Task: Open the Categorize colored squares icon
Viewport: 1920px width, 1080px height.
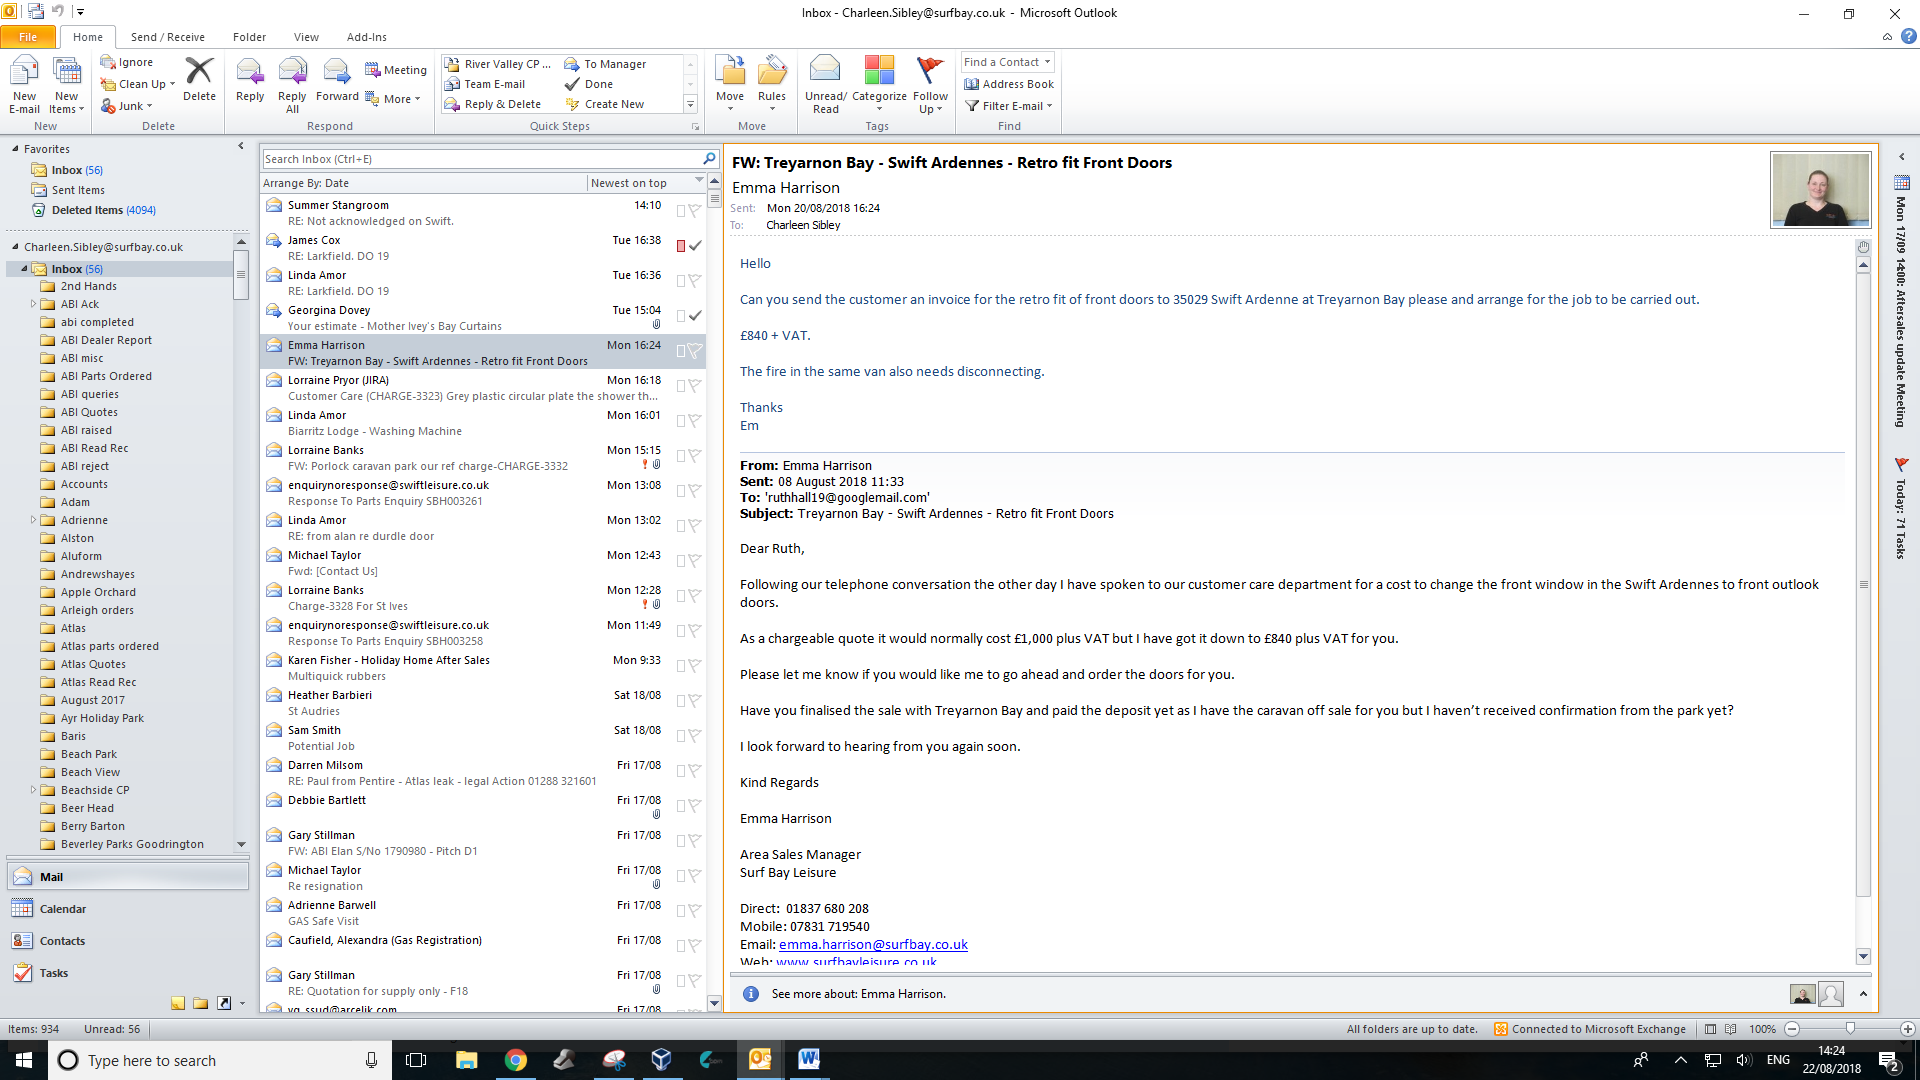Action: click(879, 72)
